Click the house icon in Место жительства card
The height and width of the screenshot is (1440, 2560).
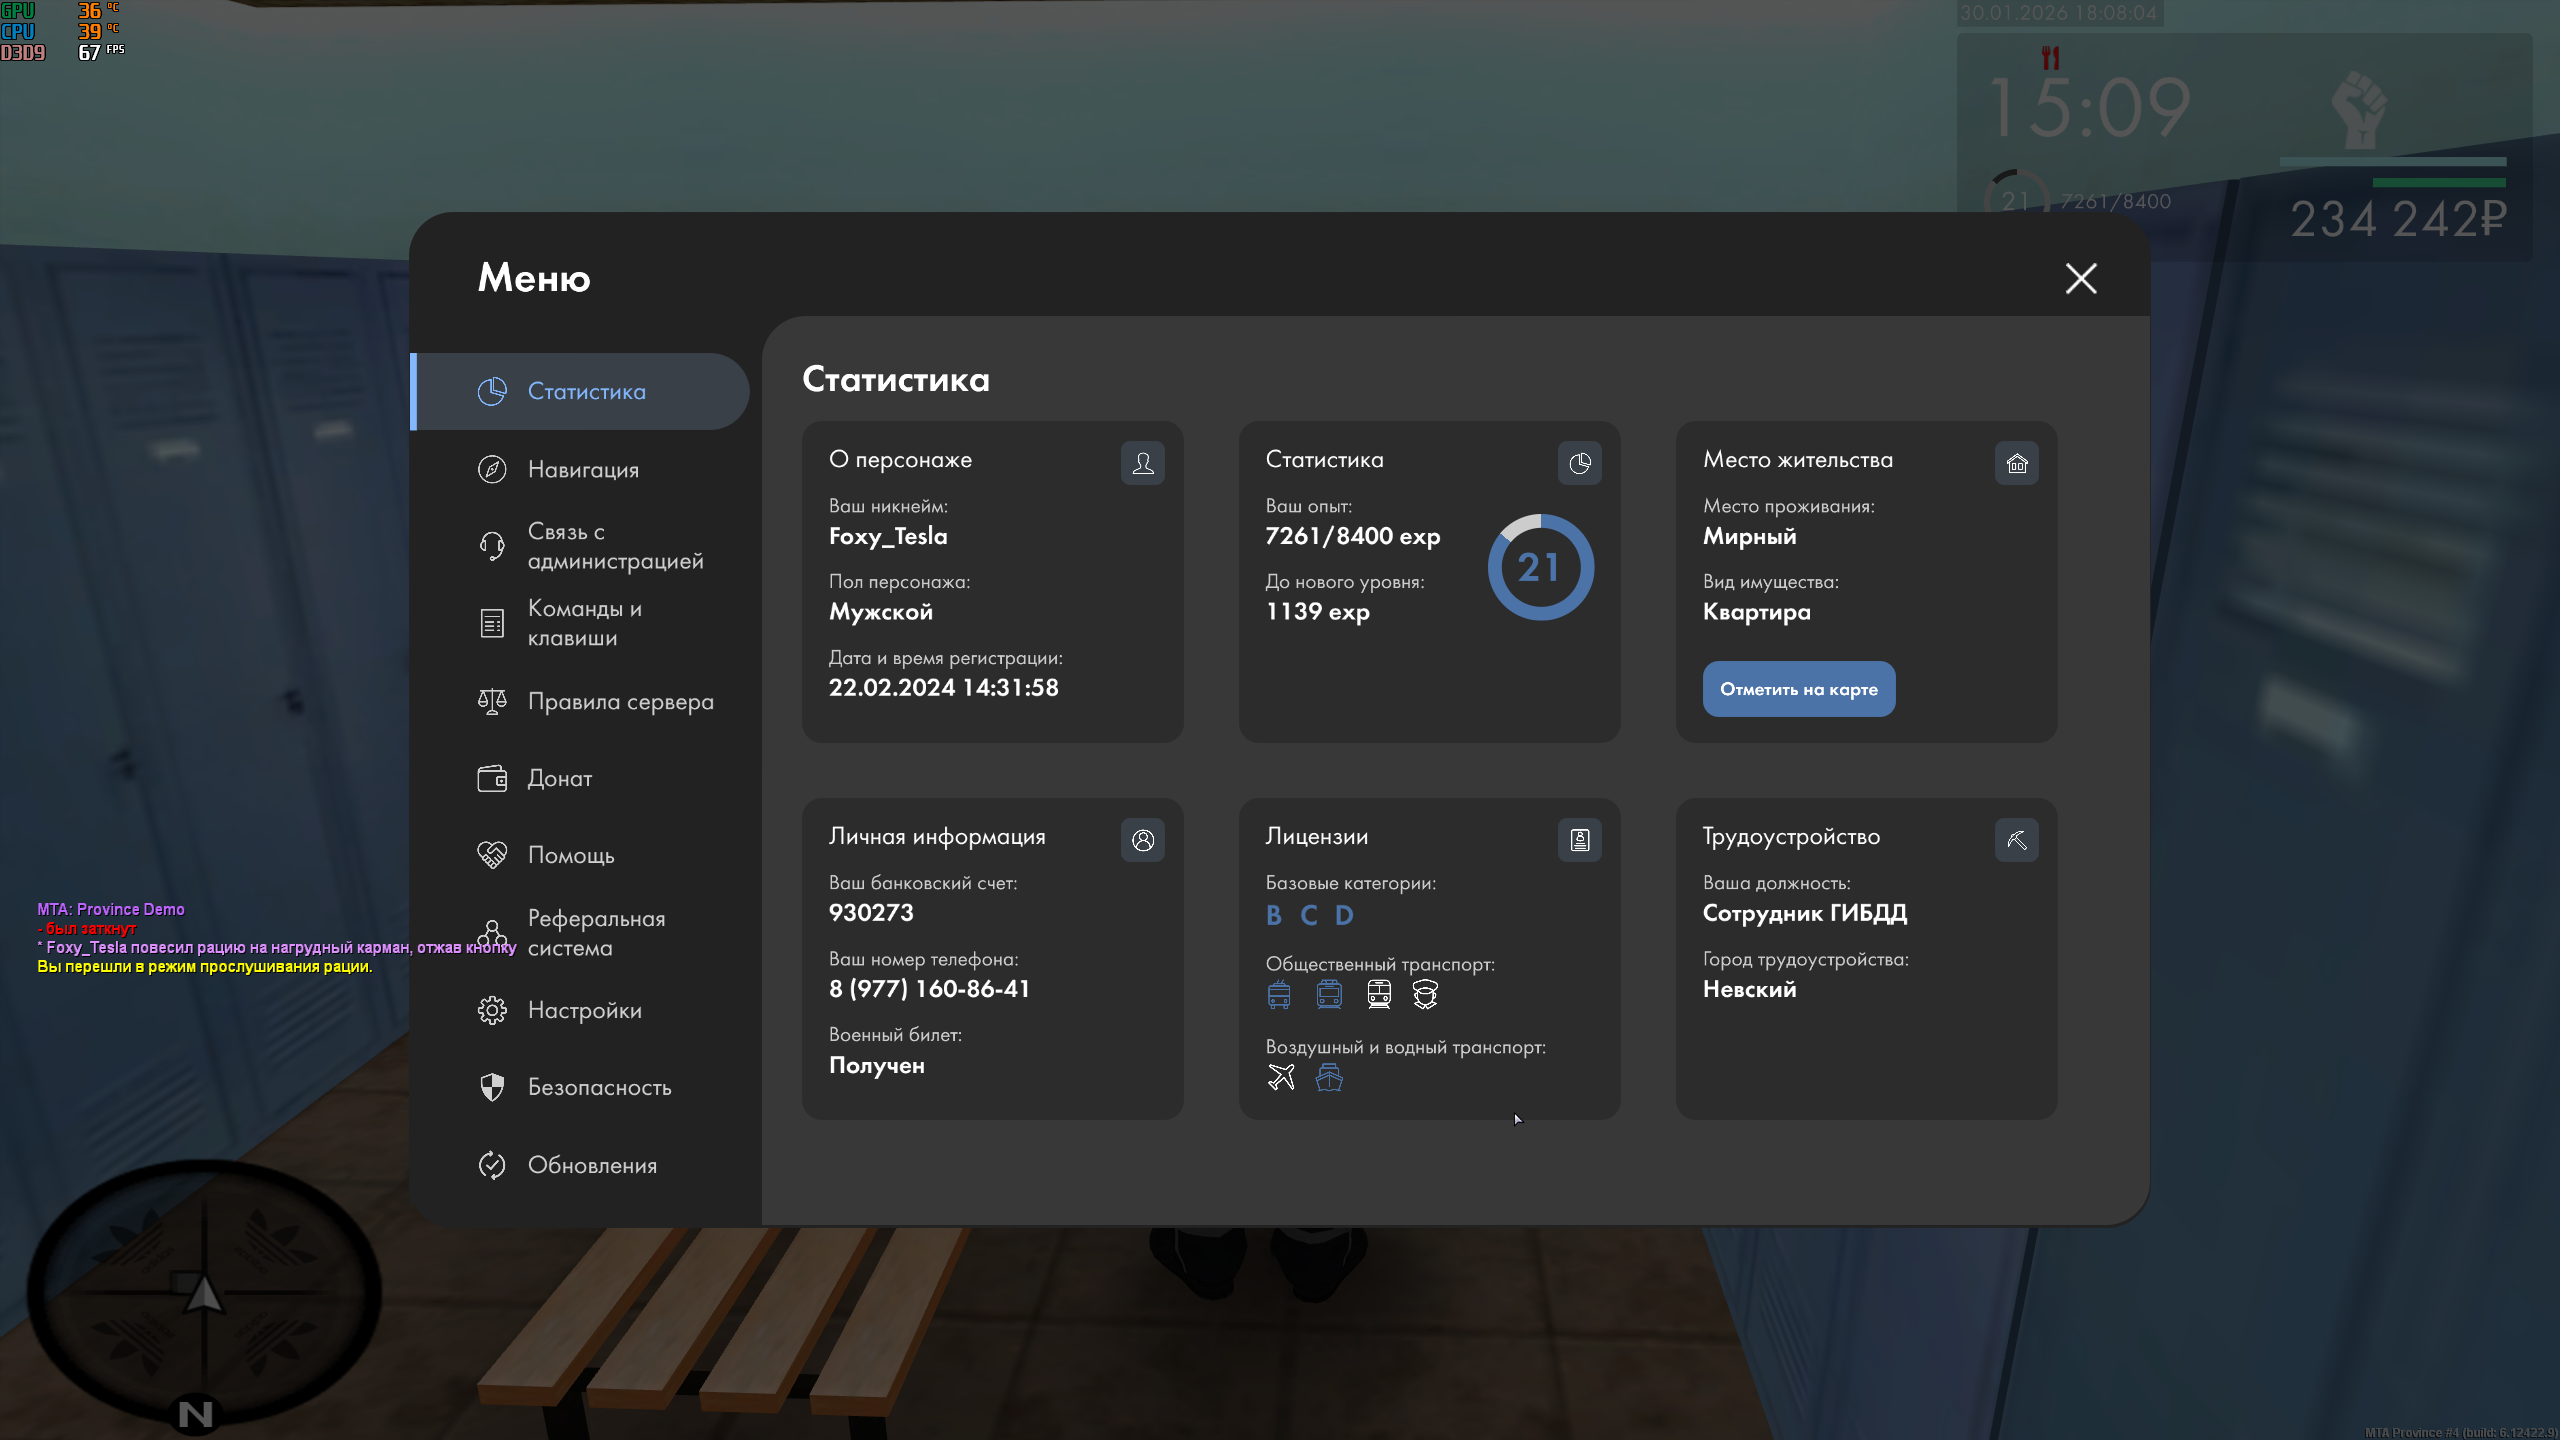2016,463
